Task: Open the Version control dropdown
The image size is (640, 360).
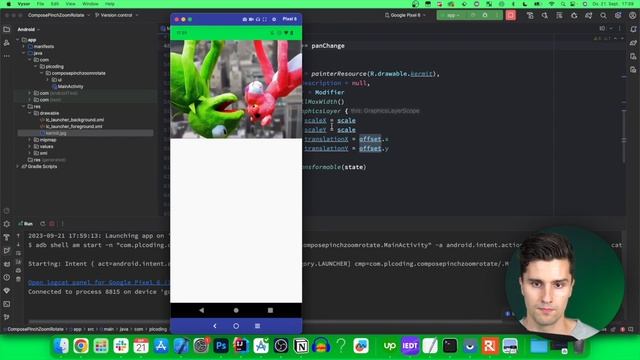Action: (116, 15)
